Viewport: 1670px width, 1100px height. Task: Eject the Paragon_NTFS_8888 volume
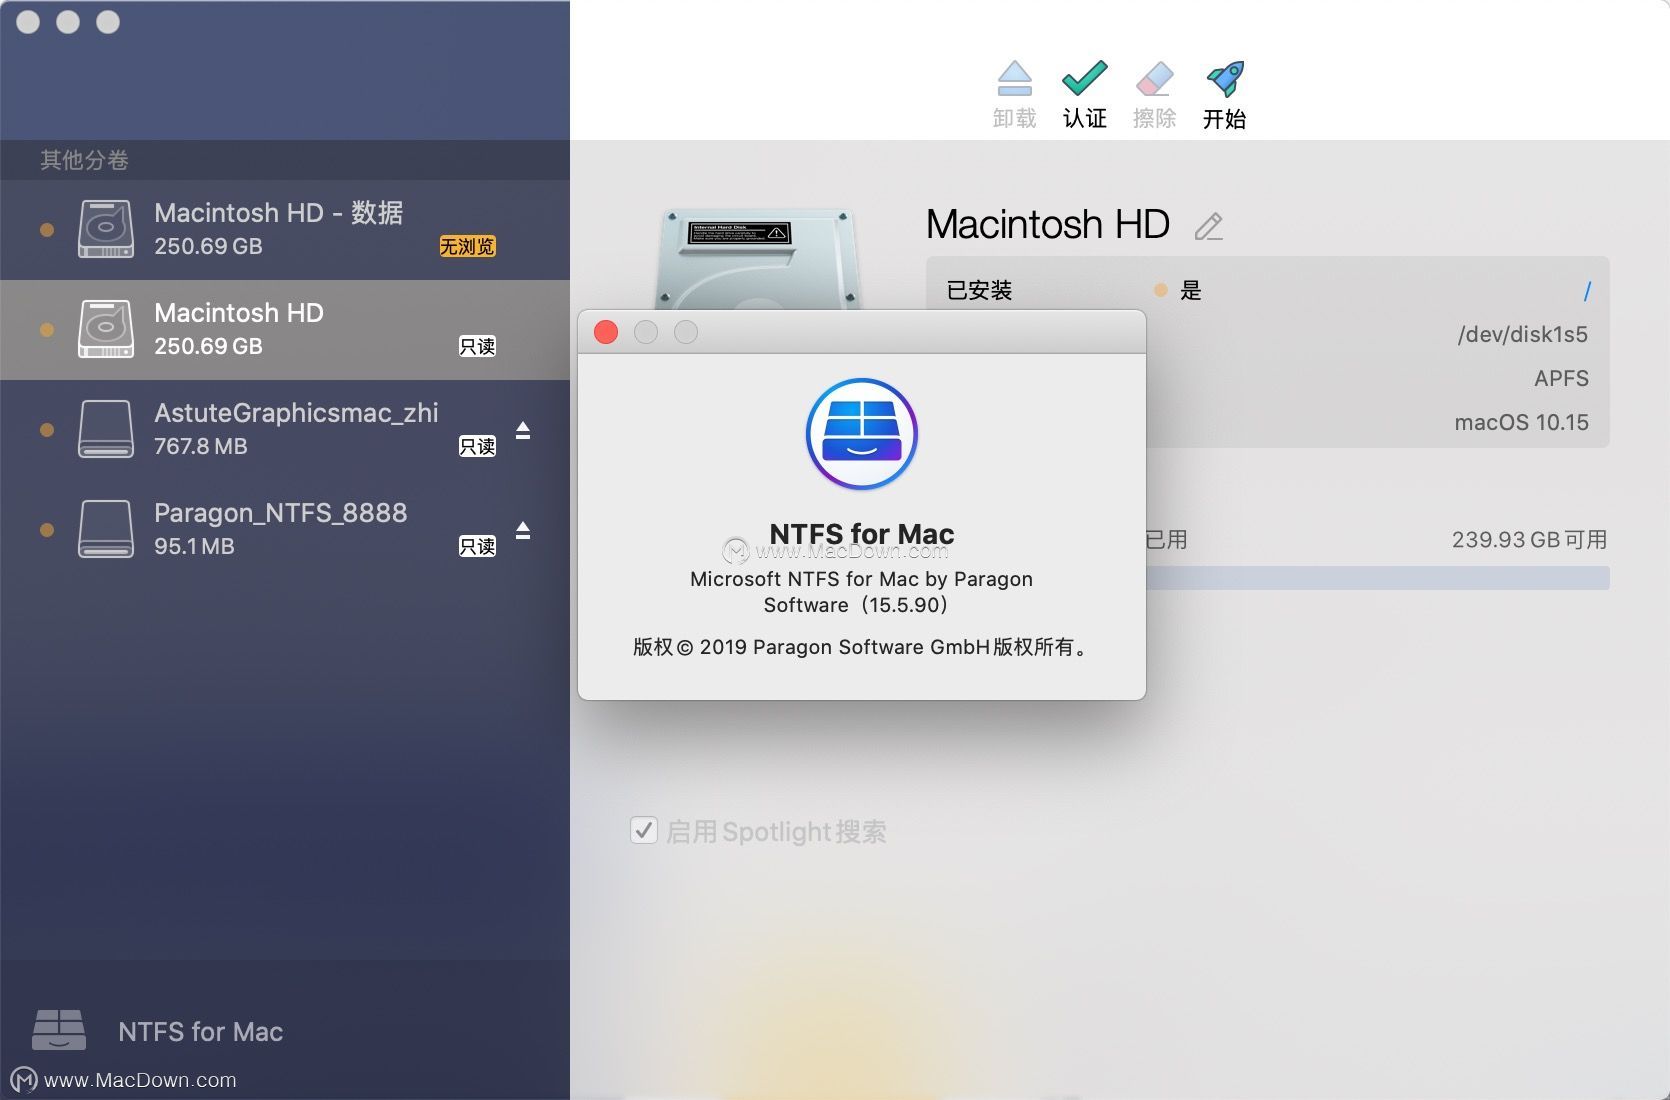[x=523, y=530]
